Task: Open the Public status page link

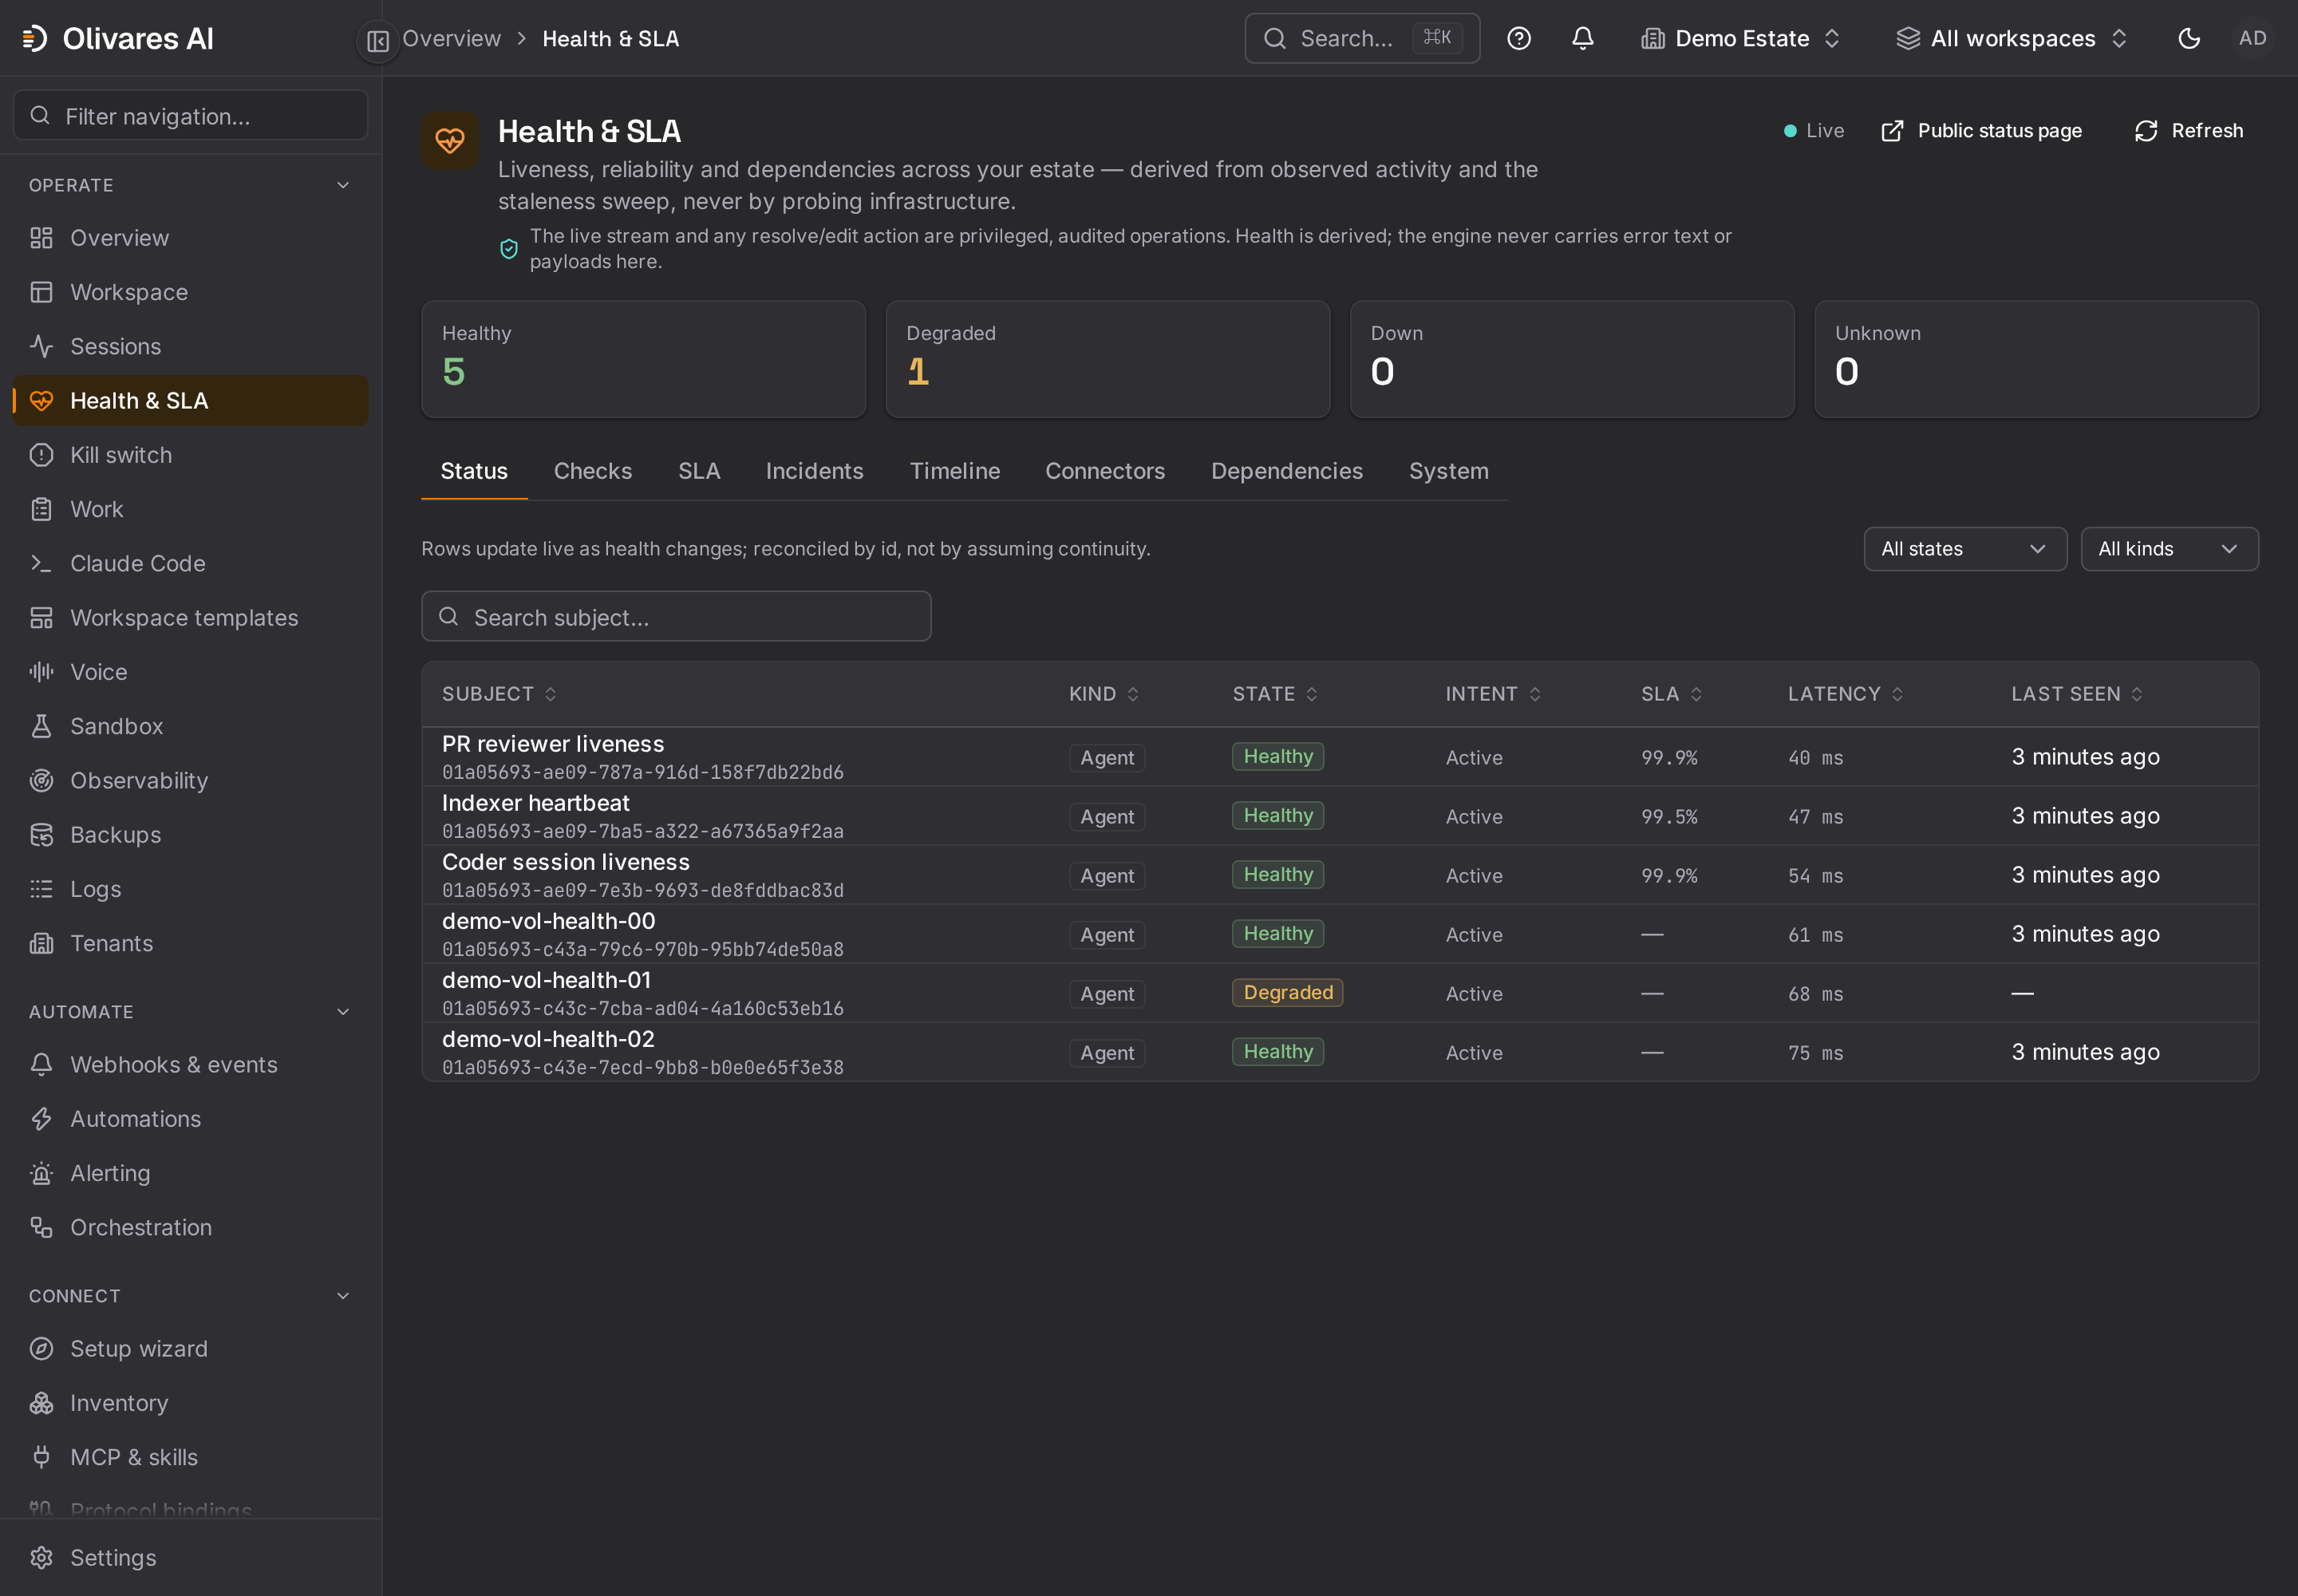Action: (x=1981, y=131)
